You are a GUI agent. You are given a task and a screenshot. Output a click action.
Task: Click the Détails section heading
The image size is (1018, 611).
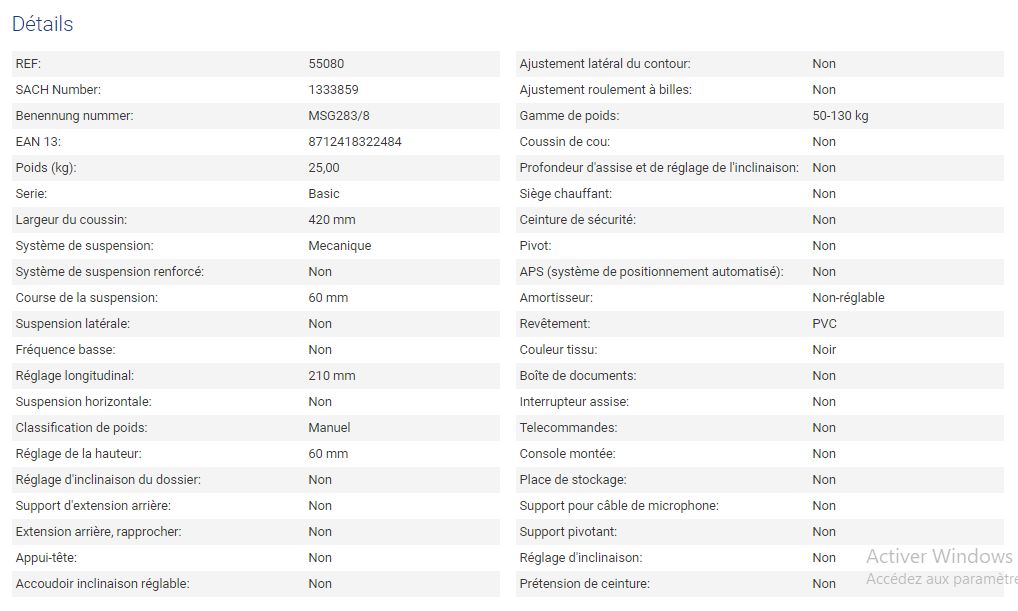[x=43, y=24]
